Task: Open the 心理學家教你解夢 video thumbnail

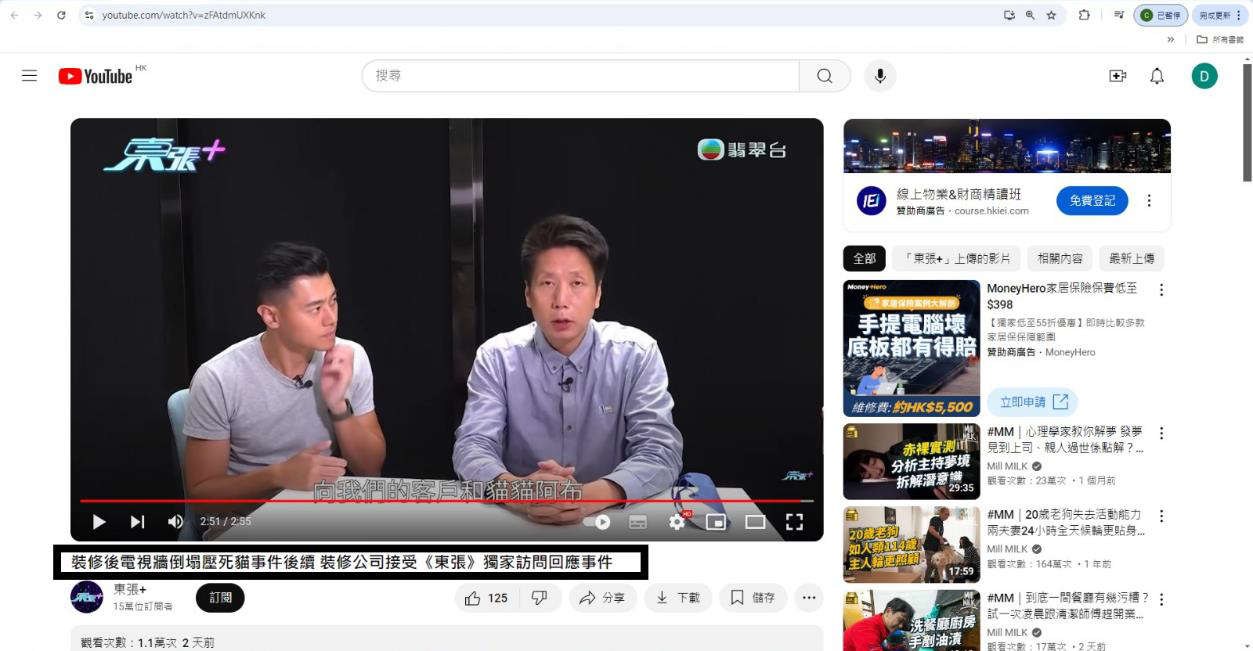Action: coord(911,461)
